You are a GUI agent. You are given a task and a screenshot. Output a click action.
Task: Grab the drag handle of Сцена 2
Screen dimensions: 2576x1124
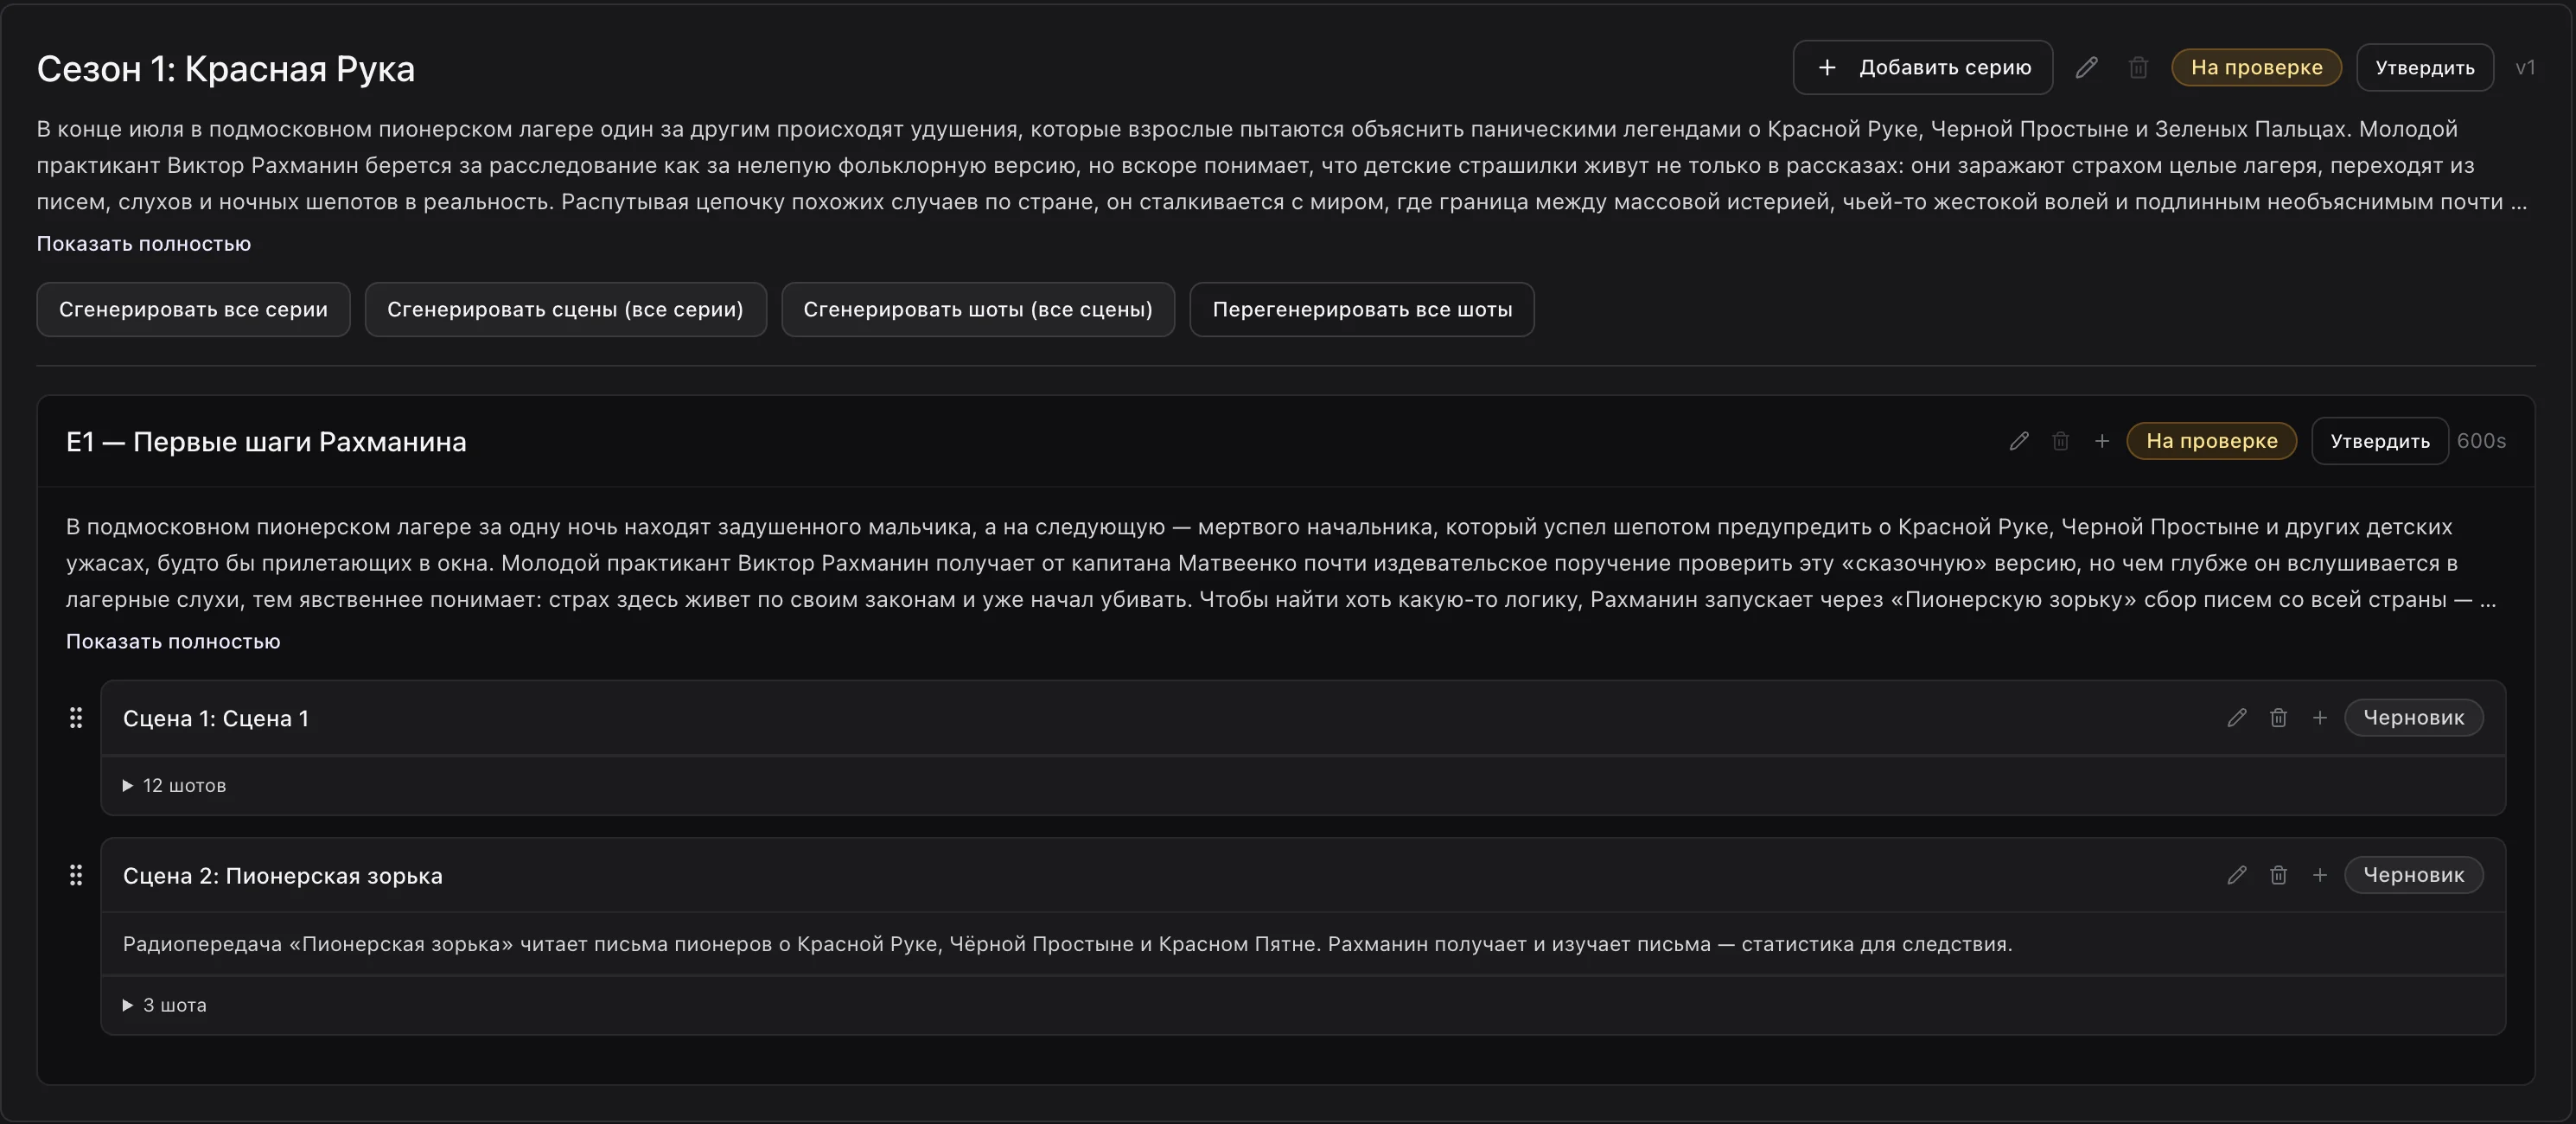[x=76, y=875]
